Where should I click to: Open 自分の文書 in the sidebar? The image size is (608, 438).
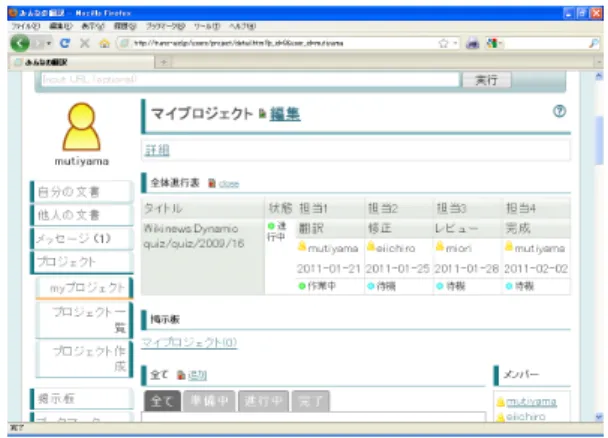82,192
